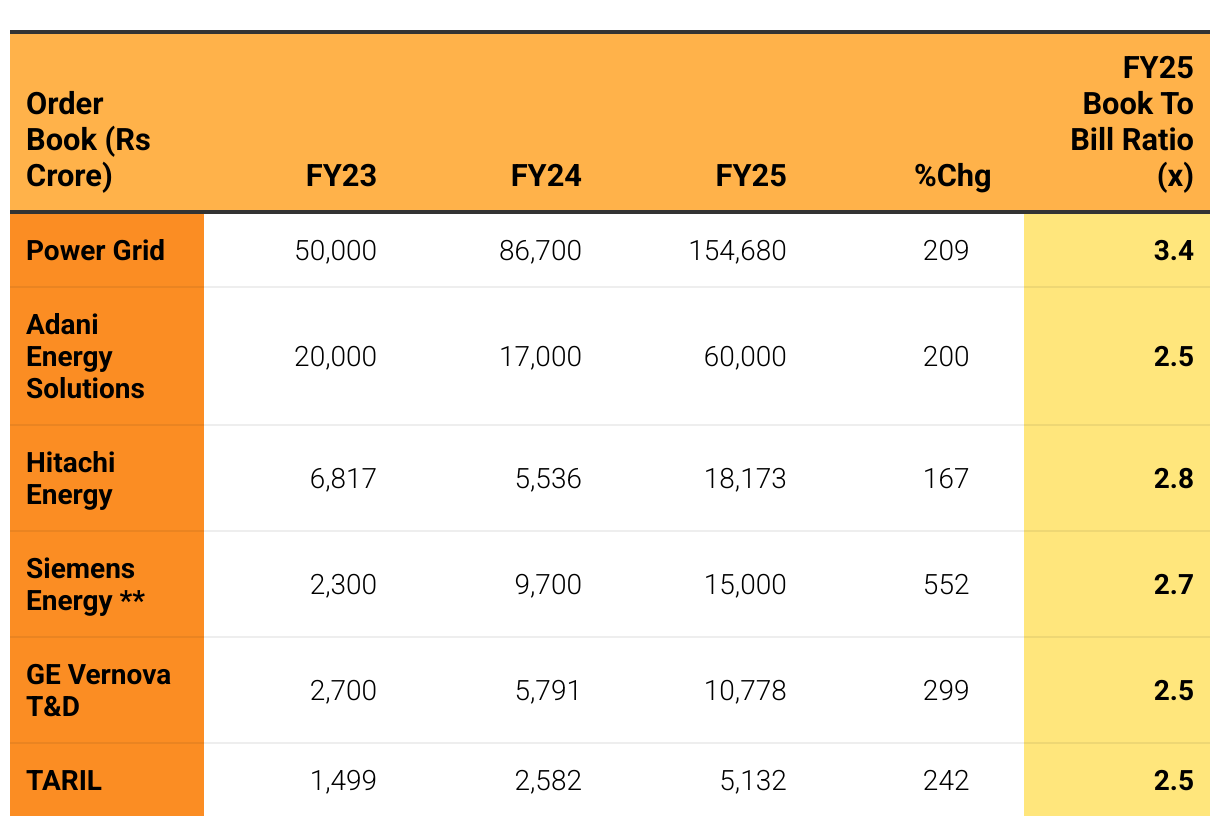Click the %Chg column header
Screen dimensions: 1220x826
tap(952, 176)
